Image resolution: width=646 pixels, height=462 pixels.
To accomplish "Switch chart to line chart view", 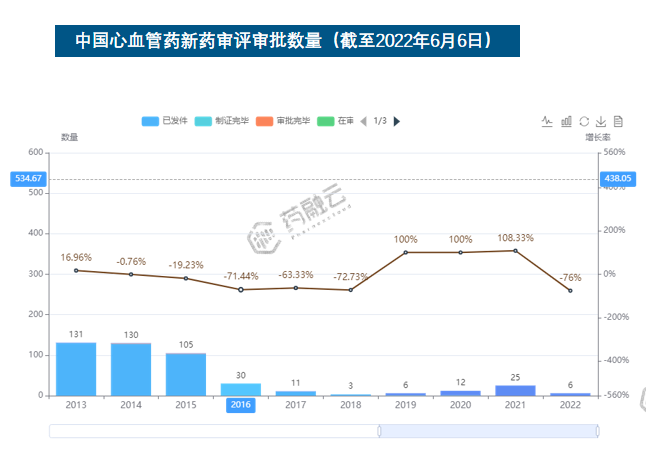I will 547,121.
